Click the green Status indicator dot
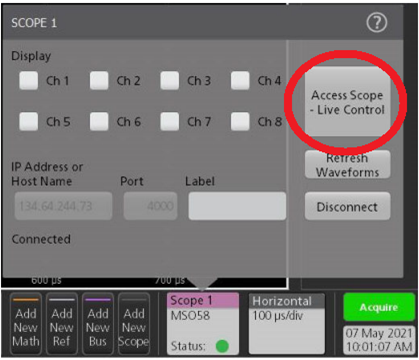 pyautogui.click(x=222, y=346)
